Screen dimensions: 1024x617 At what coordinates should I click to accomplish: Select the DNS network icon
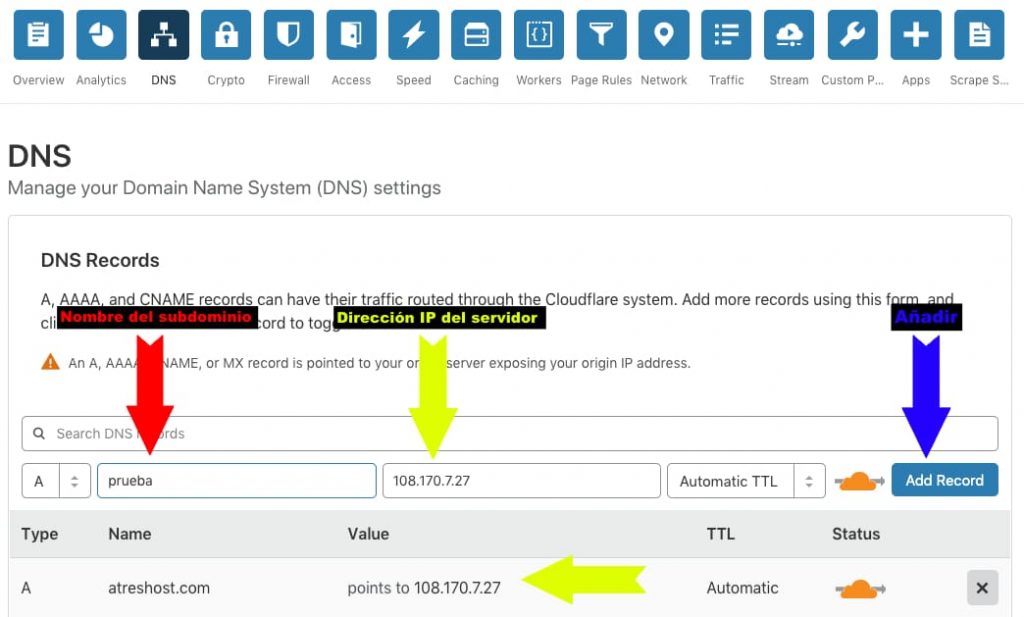[164, 35]
